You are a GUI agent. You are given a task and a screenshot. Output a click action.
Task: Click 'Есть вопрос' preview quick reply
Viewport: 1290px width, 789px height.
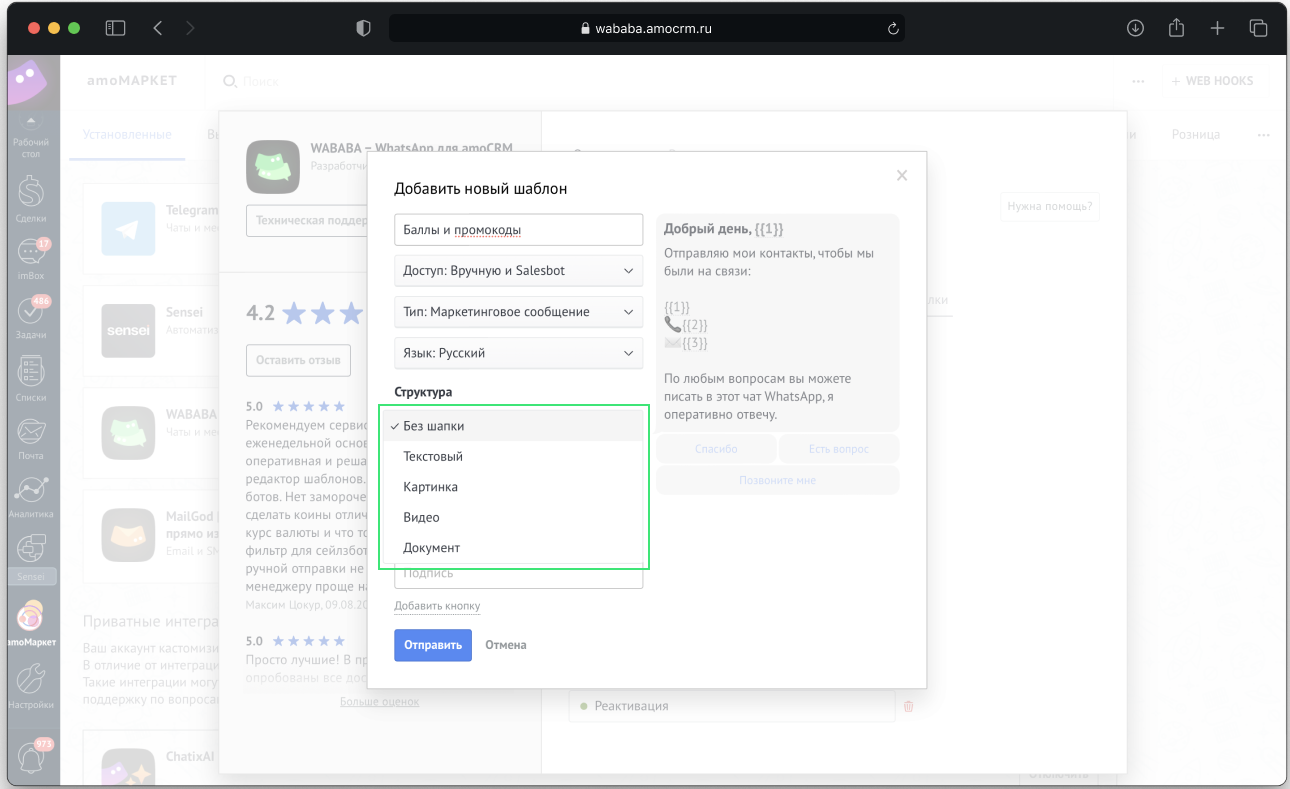click(x=838, y=449)
